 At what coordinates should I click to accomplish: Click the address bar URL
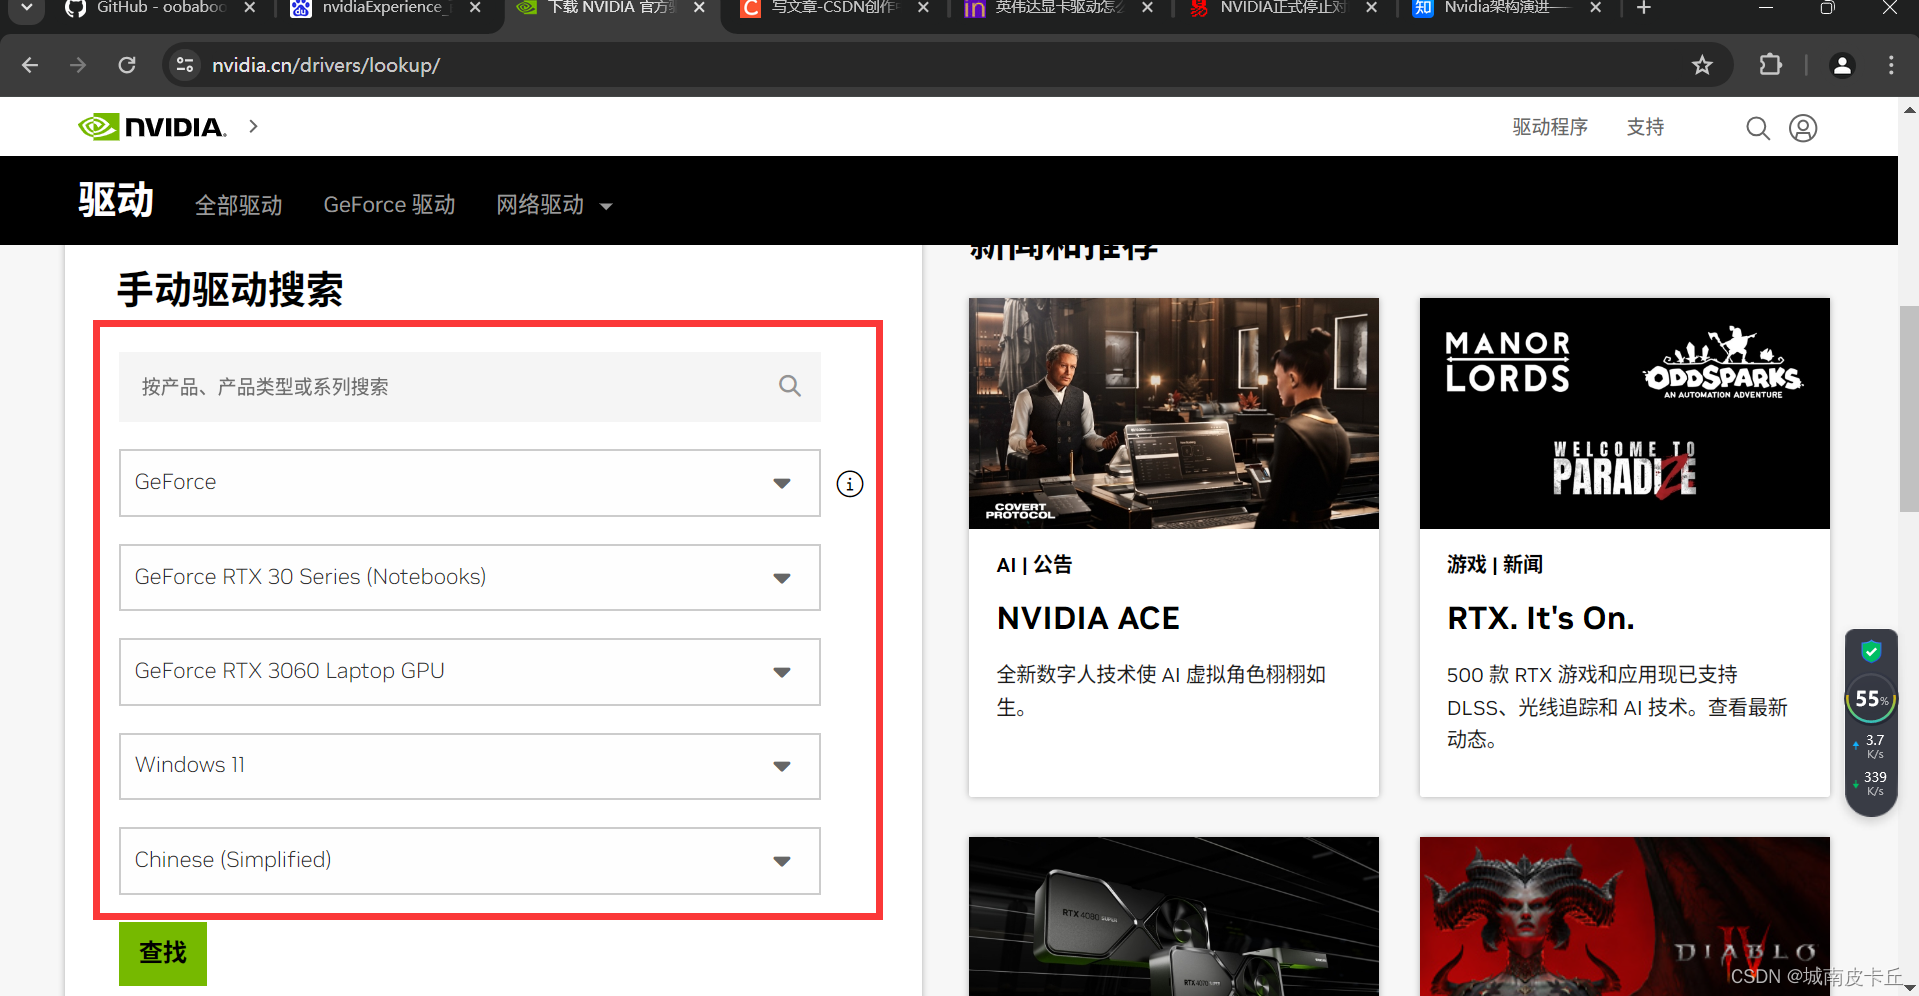click(x=326, y=65)
